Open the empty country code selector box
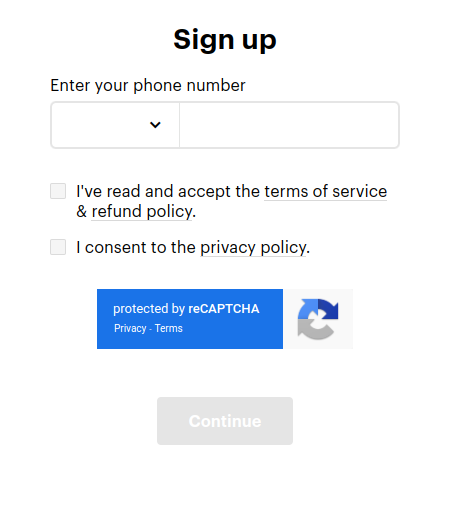The width and height of the screenshot is (449, 508). 115,125
